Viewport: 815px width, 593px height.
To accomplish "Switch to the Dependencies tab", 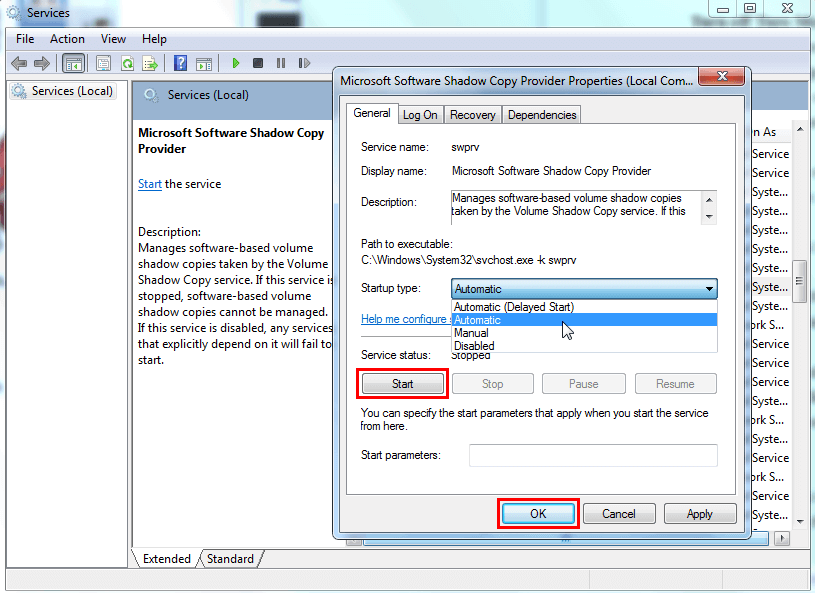I will click(542, 115).
